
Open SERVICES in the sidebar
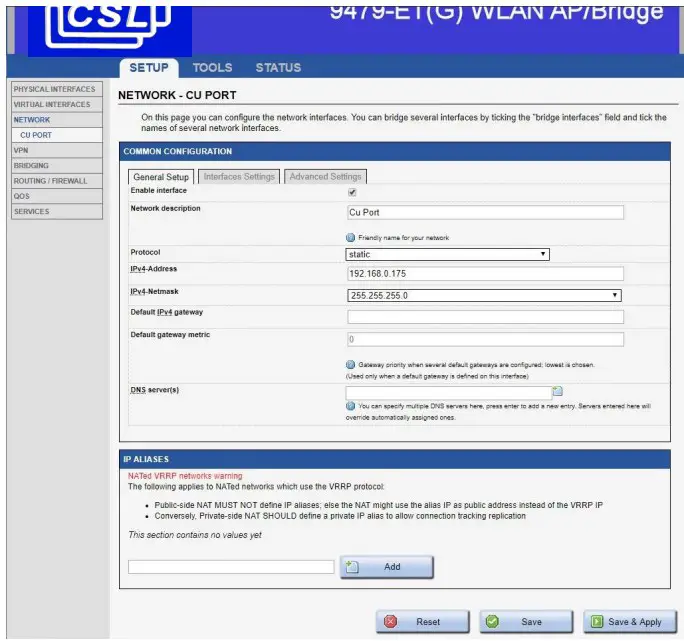tap(57, 211)
